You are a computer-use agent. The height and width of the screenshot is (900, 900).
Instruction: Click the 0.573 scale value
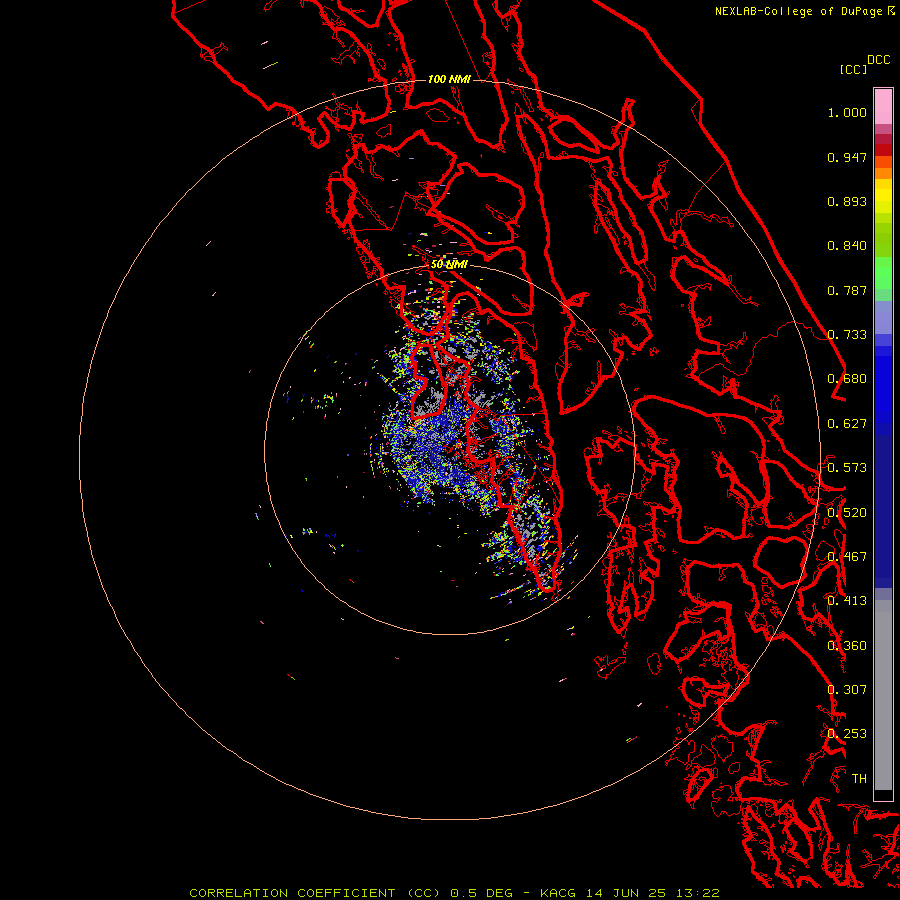click(847, 468)
